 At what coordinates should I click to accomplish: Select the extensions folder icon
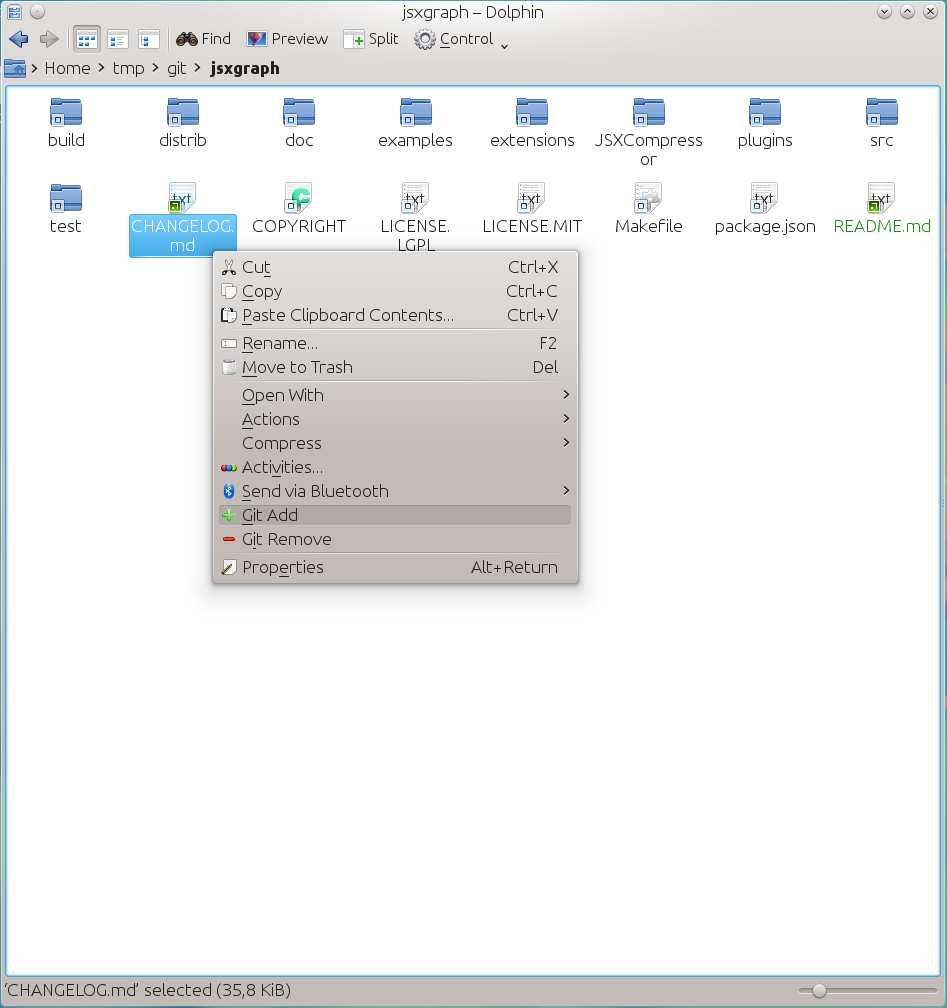[532, 112]
